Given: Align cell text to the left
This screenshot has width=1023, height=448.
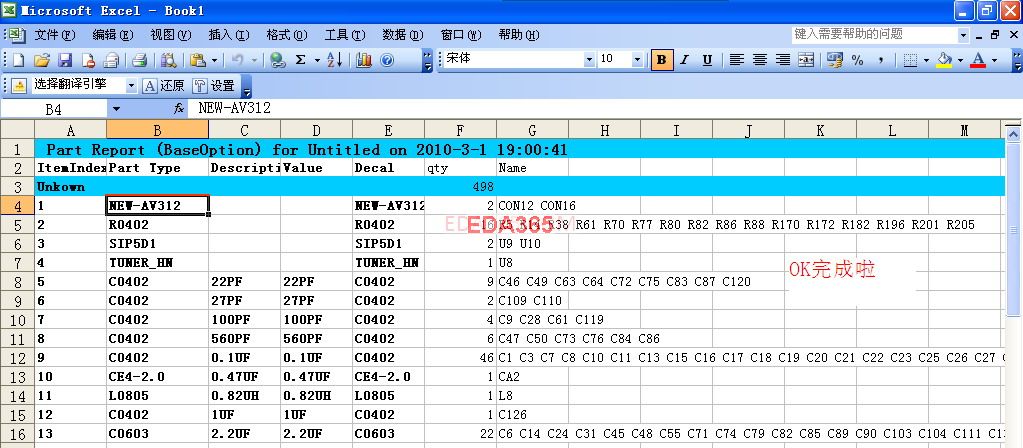Looking at the screenshot, I should [737, 60].
